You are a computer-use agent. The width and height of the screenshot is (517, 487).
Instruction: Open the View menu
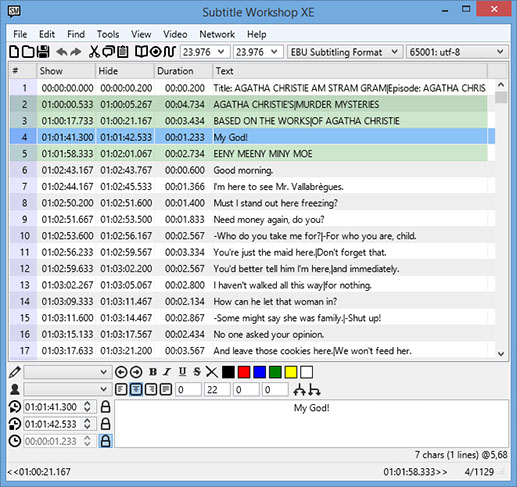coord(141,34)
